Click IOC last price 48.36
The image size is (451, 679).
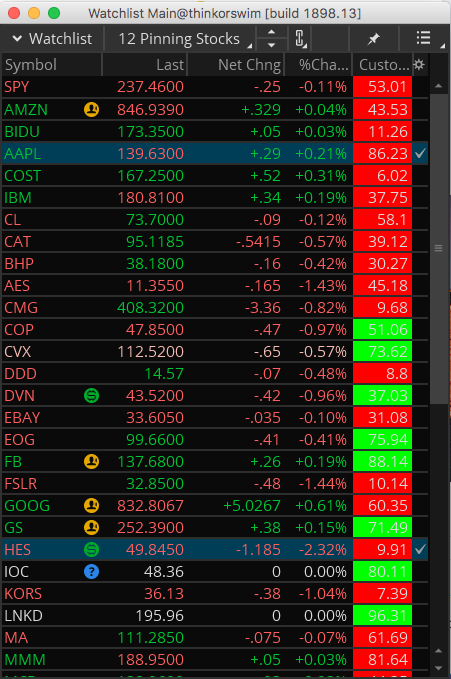click(164, 572)
